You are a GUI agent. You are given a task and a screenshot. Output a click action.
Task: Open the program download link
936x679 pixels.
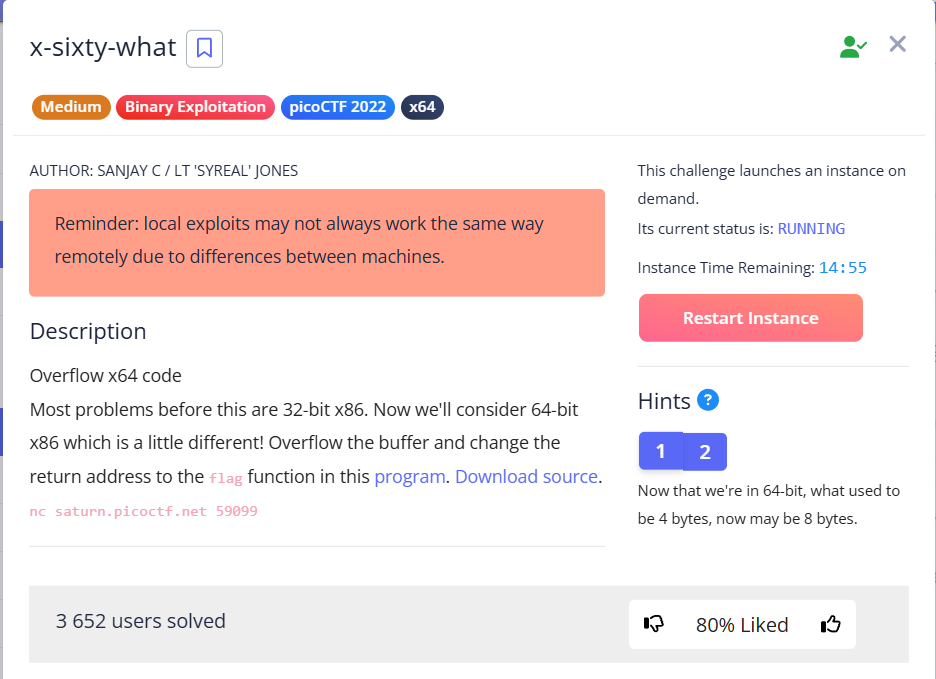tap(410, 477)
